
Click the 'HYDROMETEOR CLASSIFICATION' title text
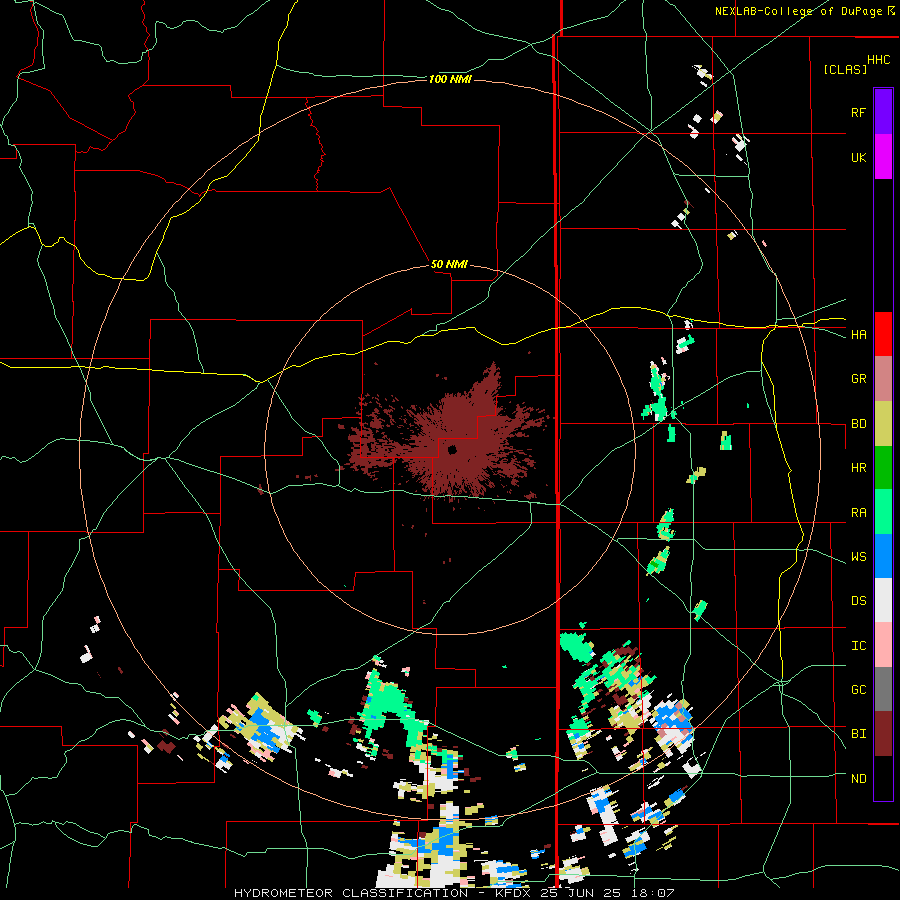coord(351,893)
